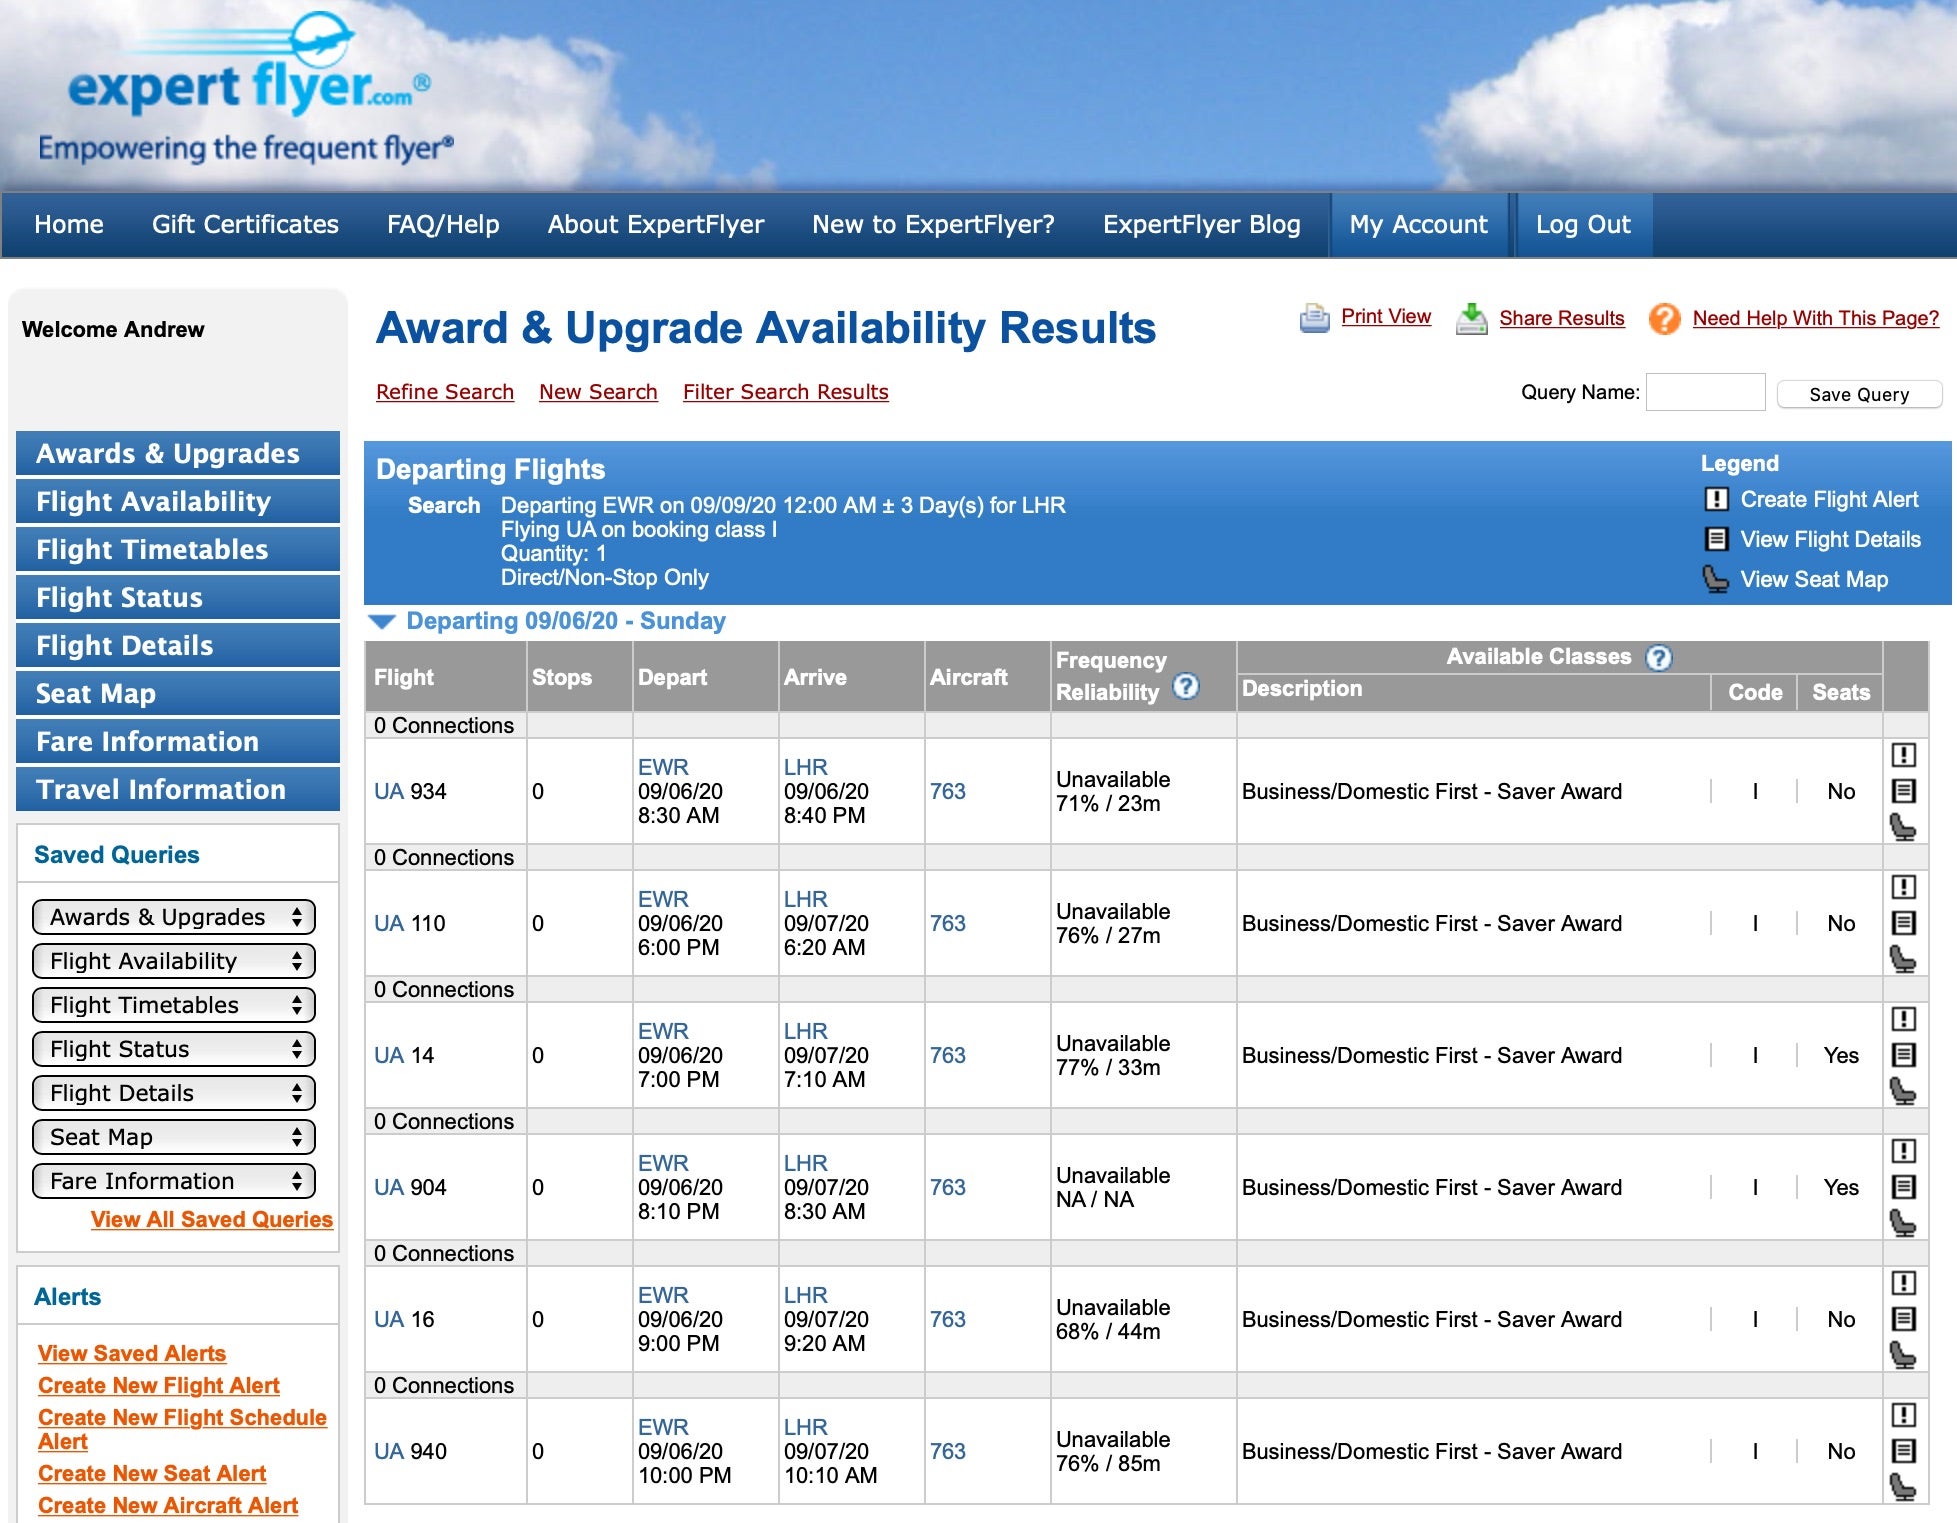Go to Home in navigation bar
The height and width of the screenshot is (1523, 1957).
[x=69, y=224]
